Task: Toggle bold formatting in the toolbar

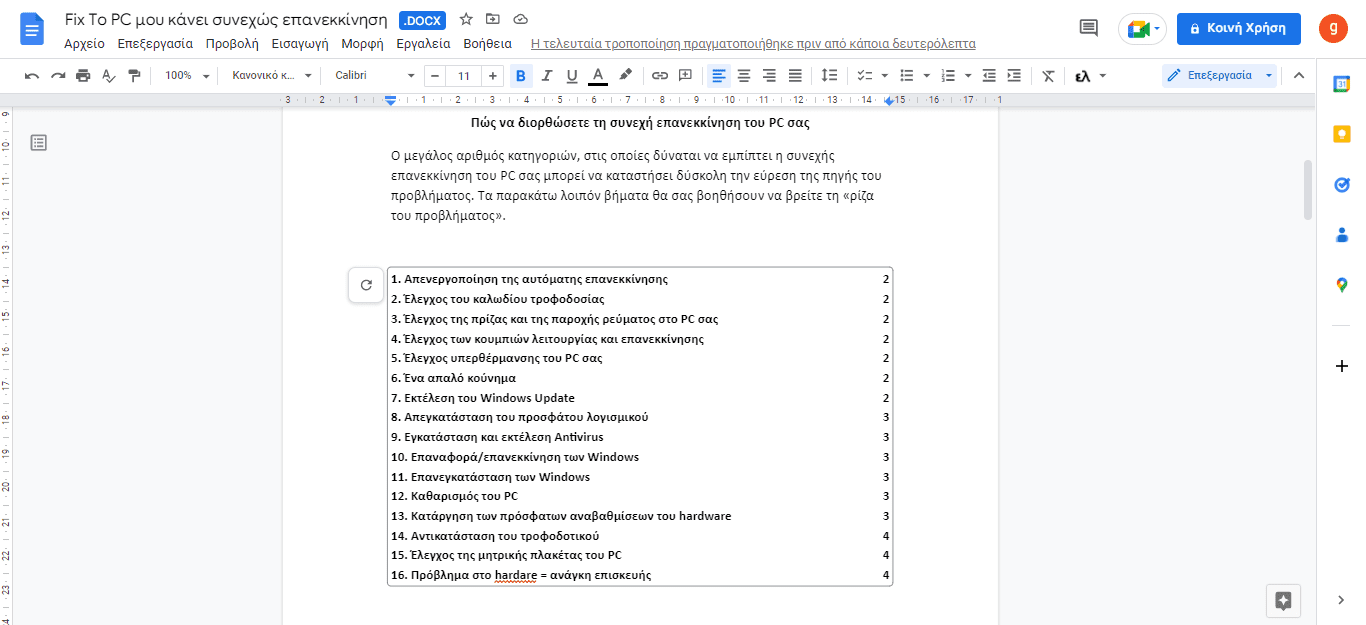Action: pyautogui.click(x=519, y=75)
